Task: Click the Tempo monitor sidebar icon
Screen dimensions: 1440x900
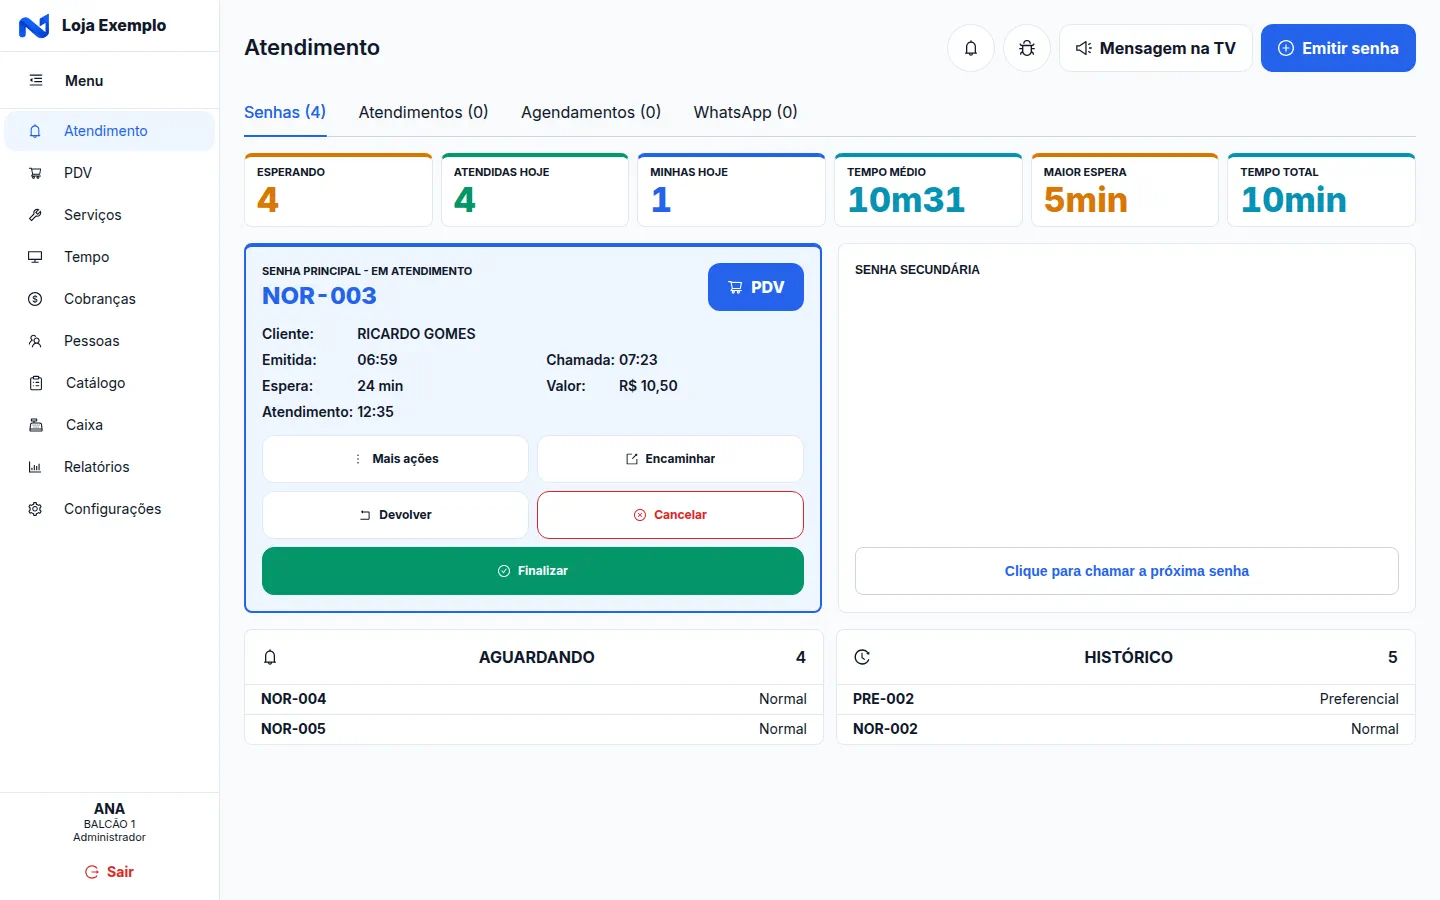Action: (x=35, y=257)
